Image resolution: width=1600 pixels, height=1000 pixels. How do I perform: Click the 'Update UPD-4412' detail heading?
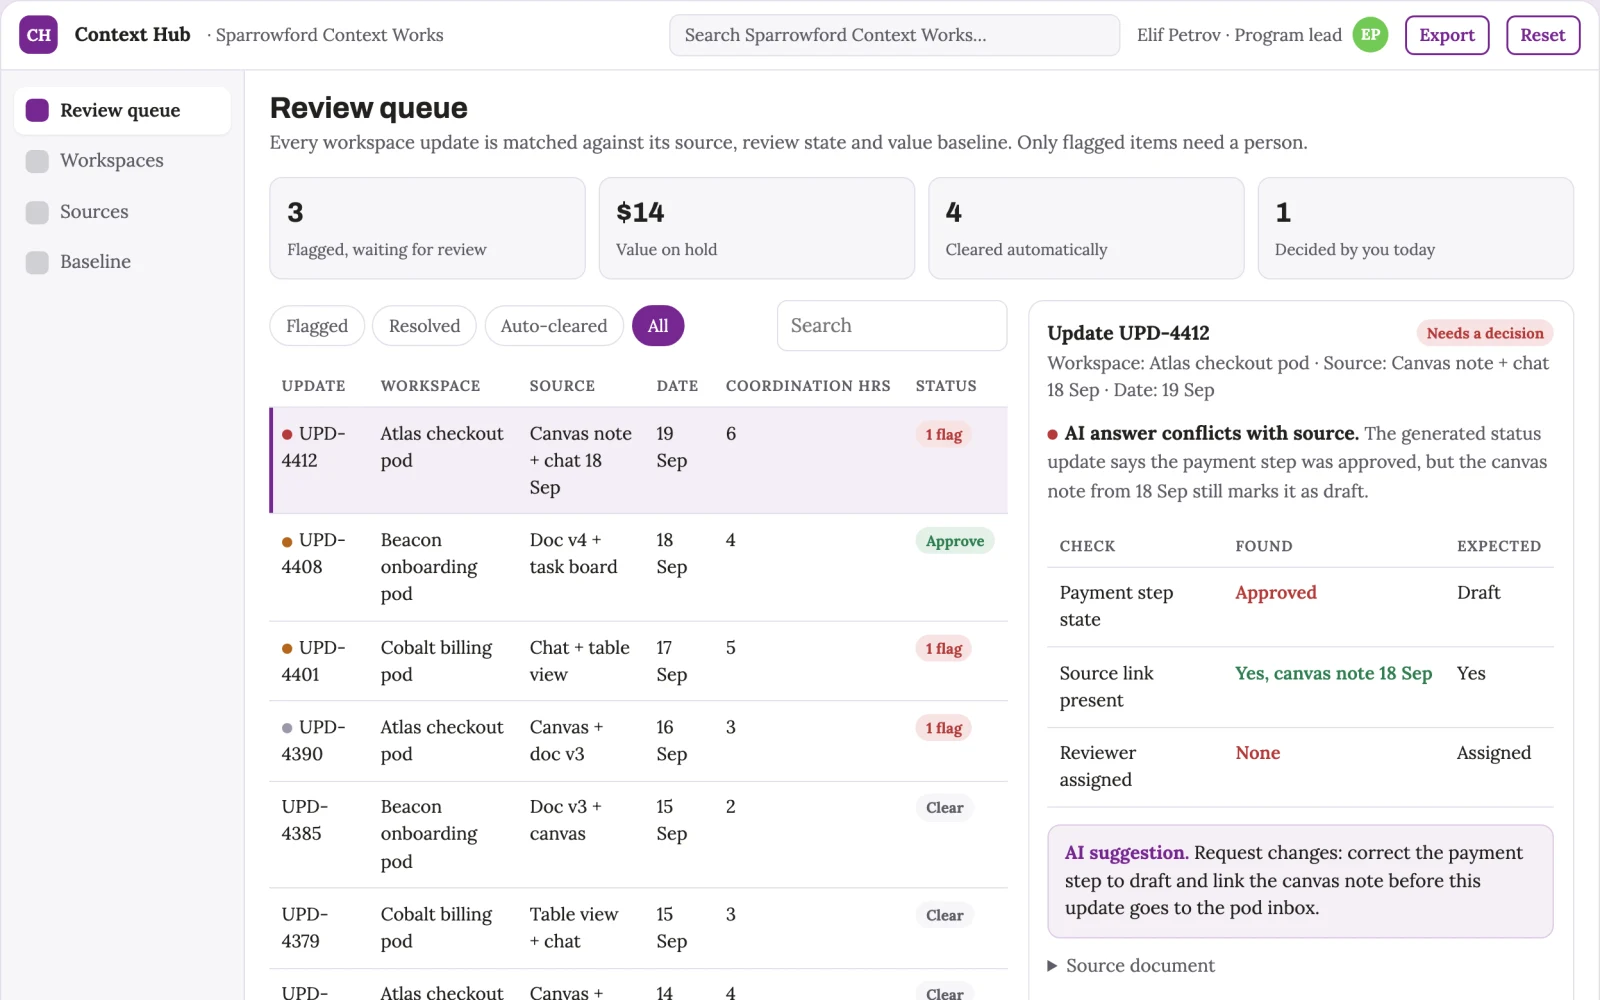pos(1128,333)
